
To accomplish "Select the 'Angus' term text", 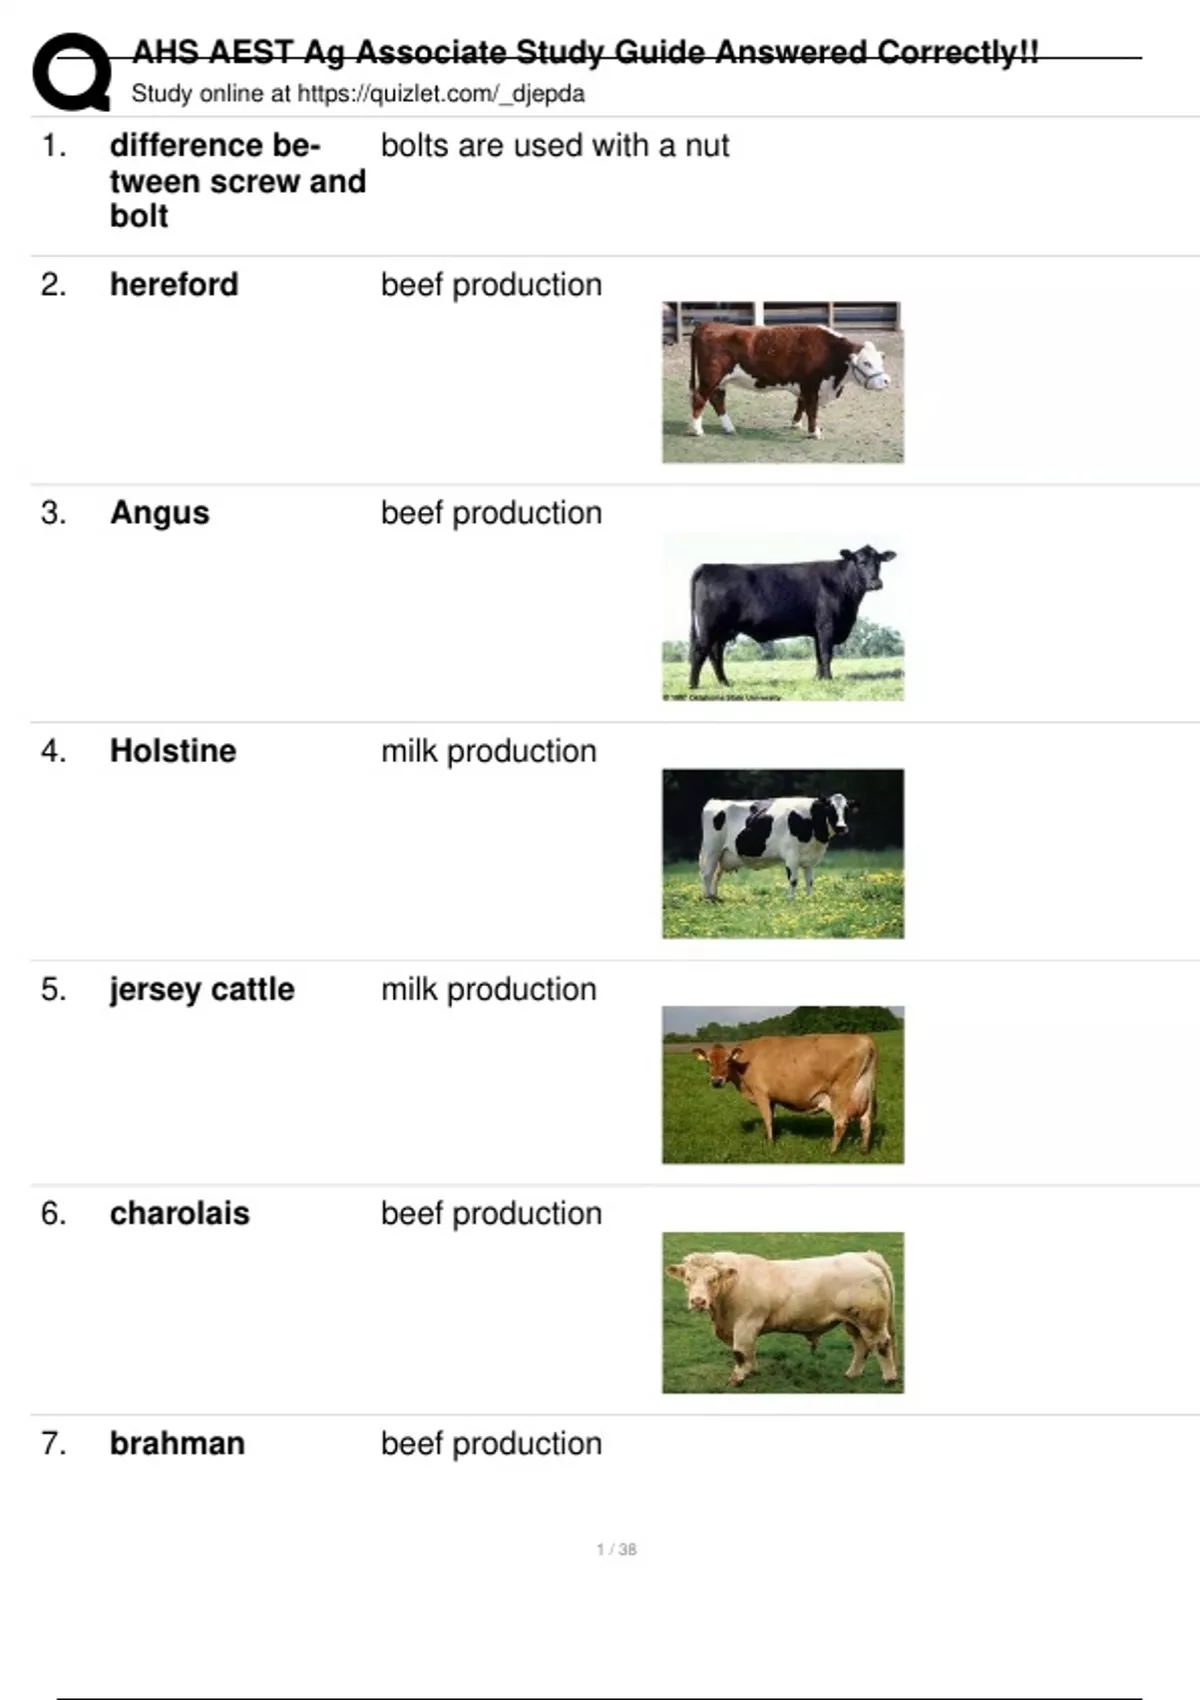I will click(x=160, y=513).
